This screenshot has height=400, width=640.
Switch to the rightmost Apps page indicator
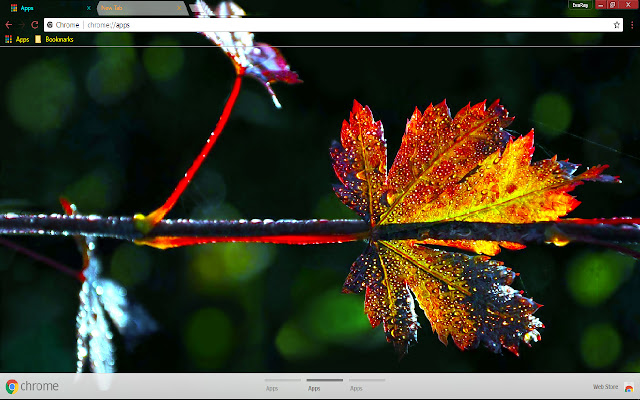(367, 385)
